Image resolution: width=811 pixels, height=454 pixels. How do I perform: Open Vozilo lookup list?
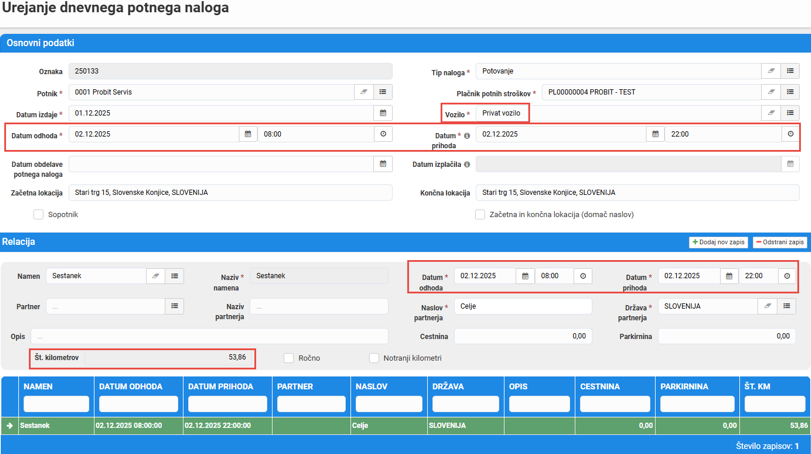tap(790, 113)
